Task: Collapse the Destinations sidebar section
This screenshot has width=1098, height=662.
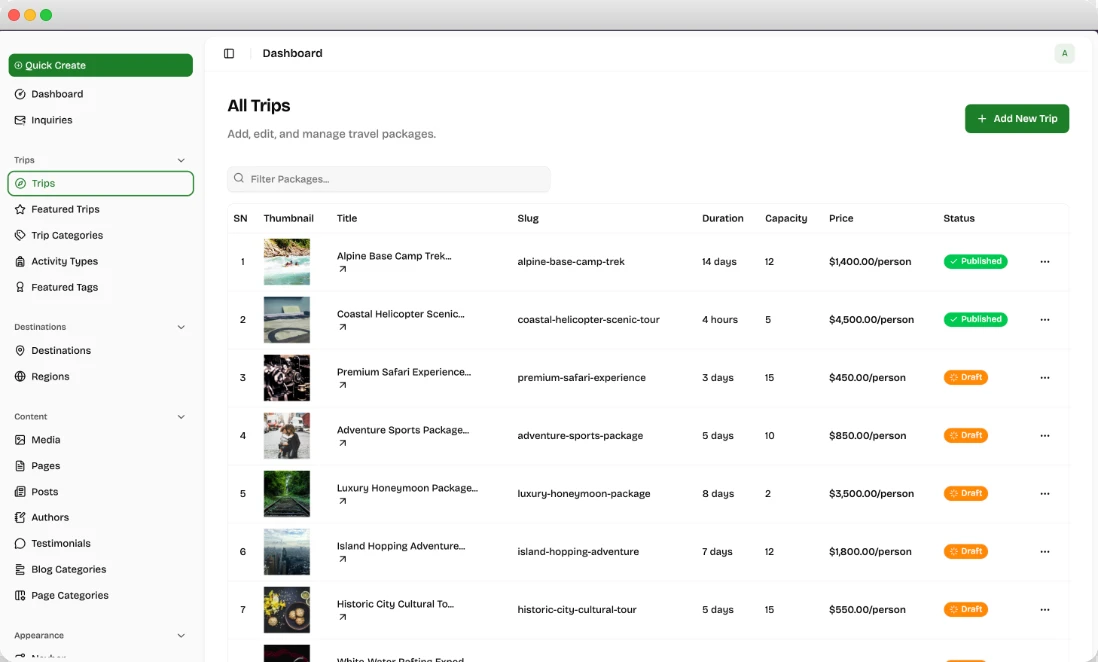Action: click(x=181, y=327)
